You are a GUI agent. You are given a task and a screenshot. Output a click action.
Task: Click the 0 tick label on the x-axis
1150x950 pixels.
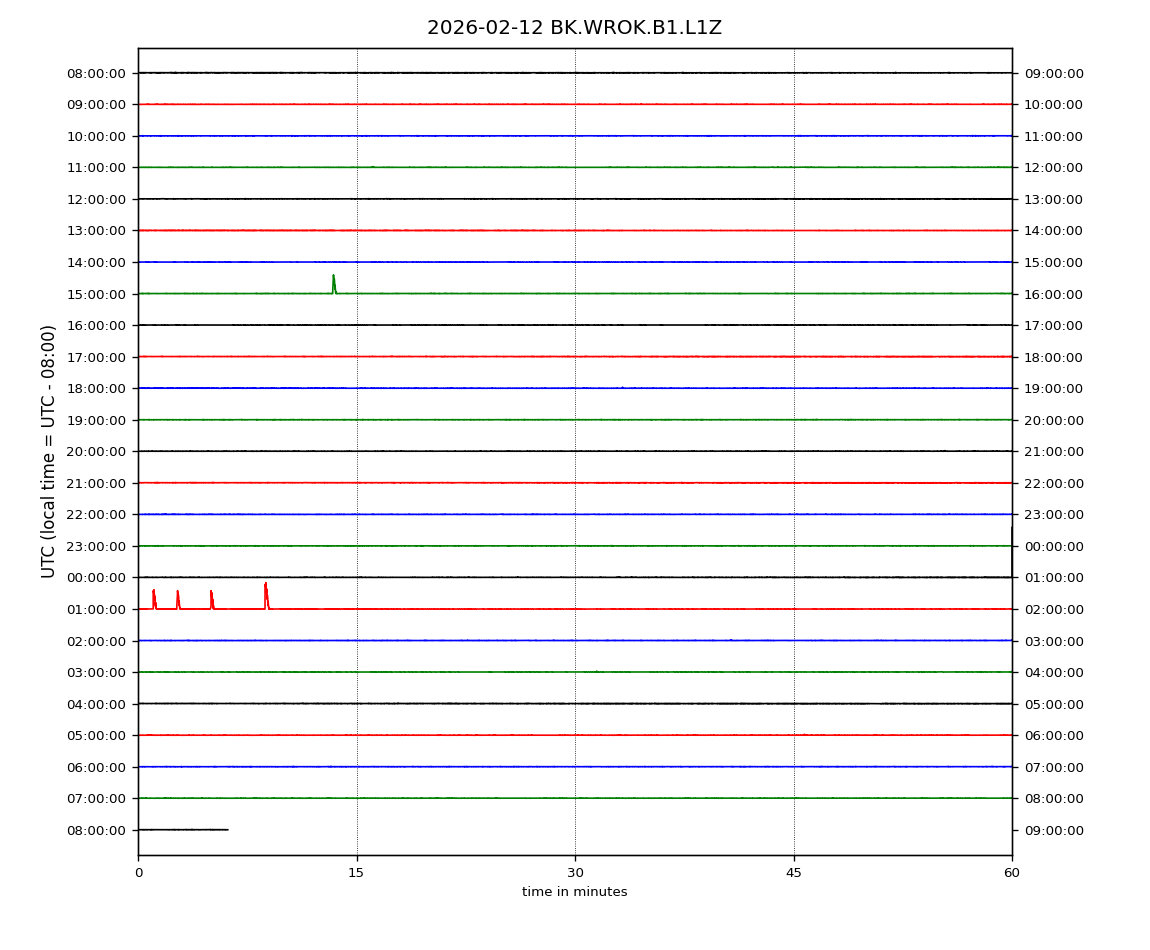pos(138,873)
